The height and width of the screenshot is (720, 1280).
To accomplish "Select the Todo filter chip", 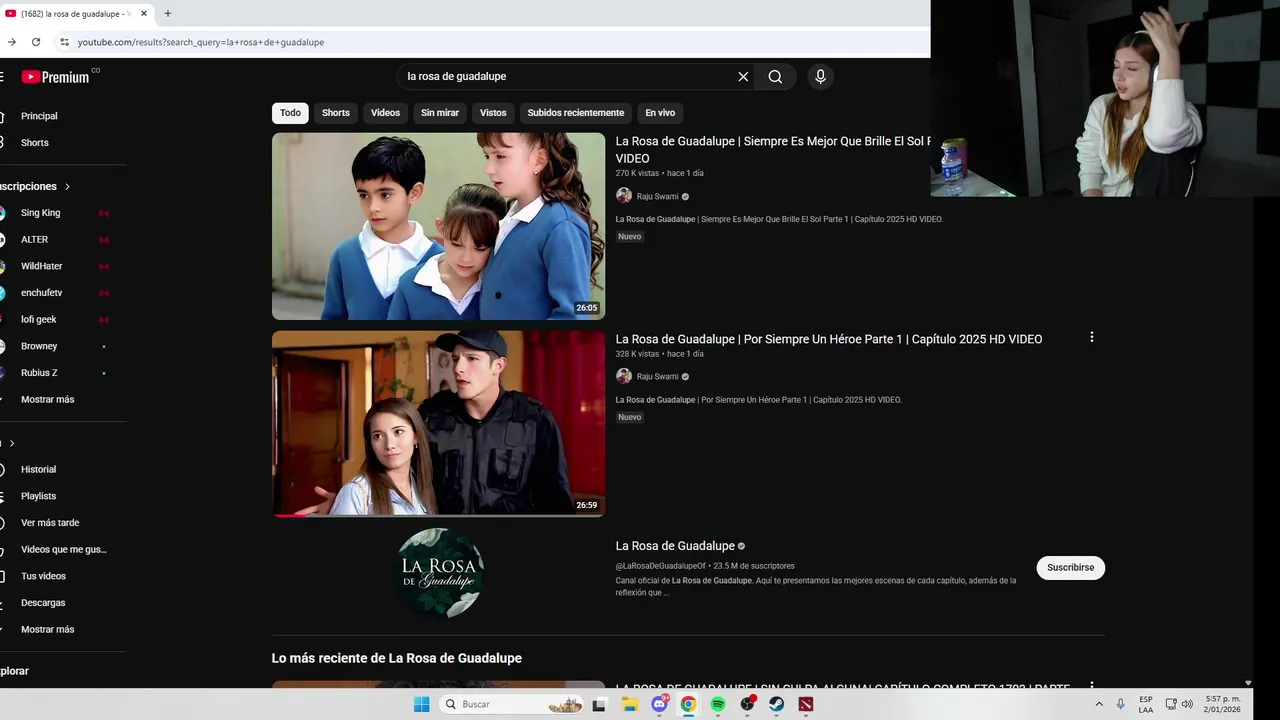I will pos(290,113).
